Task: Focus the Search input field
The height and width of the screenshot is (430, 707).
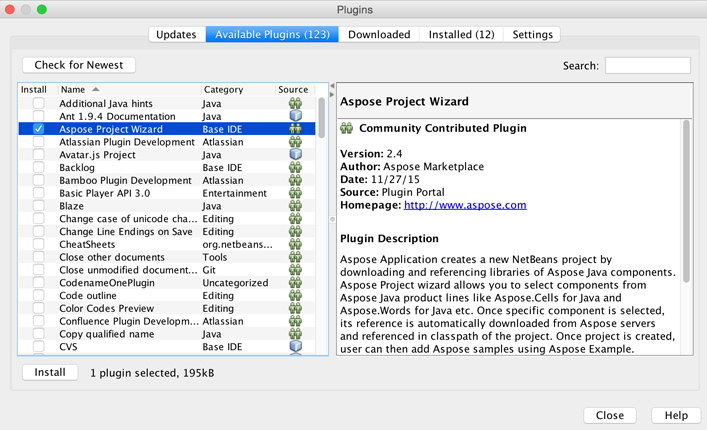Action: coord(647,65)
